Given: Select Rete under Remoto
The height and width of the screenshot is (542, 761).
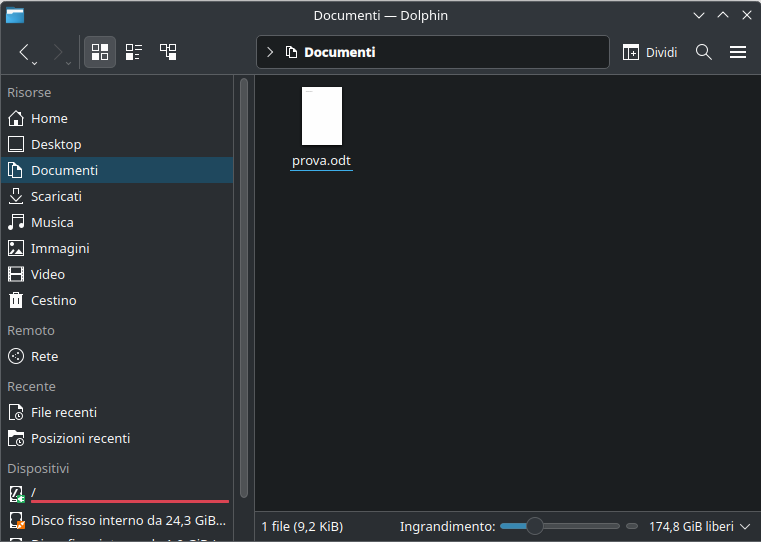Looking at the screenshot, I should pyautogui.click(x=44, y=356).
